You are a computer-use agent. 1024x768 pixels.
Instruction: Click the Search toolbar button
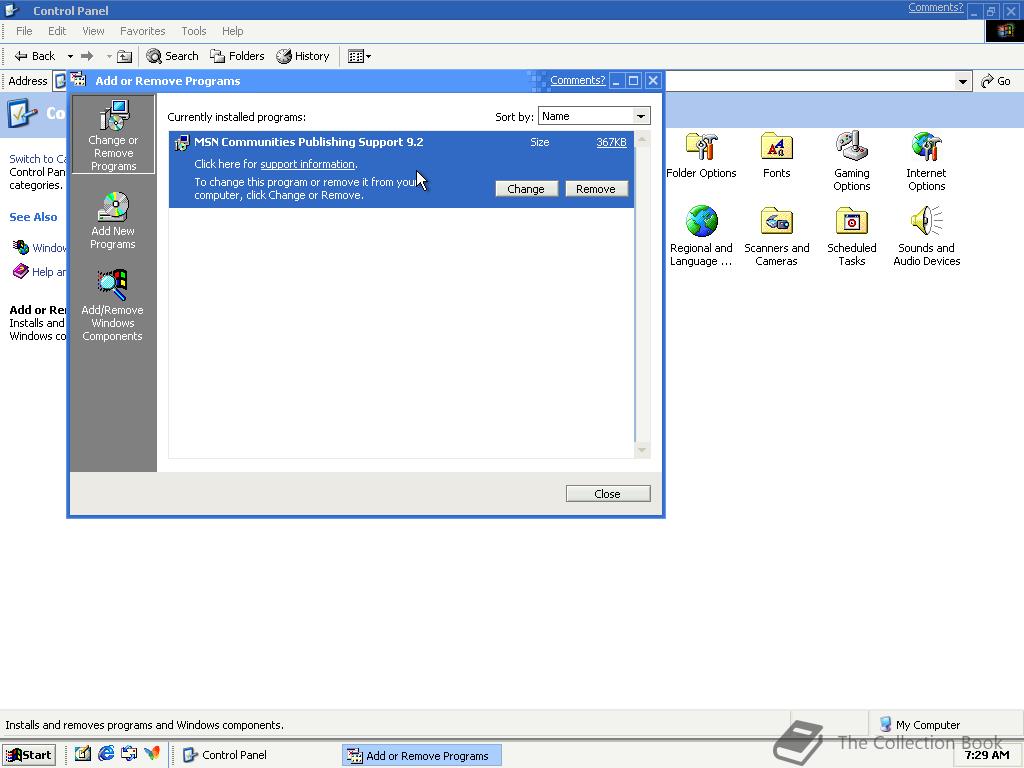click(172, 56)
